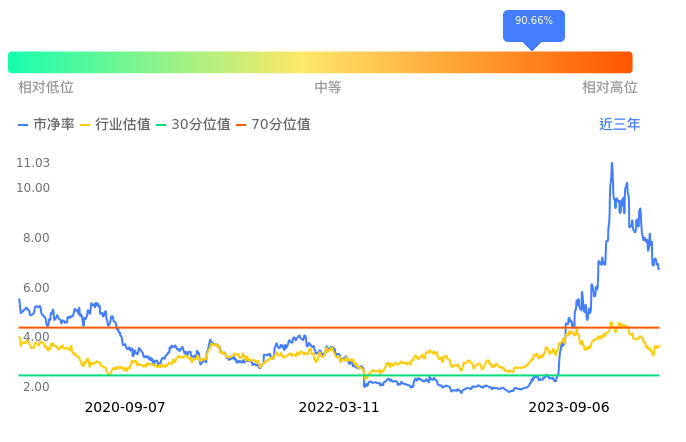Select the 中等 label under the gradient bar
This screenshot has width=686, height=442.
click(328, 88)
